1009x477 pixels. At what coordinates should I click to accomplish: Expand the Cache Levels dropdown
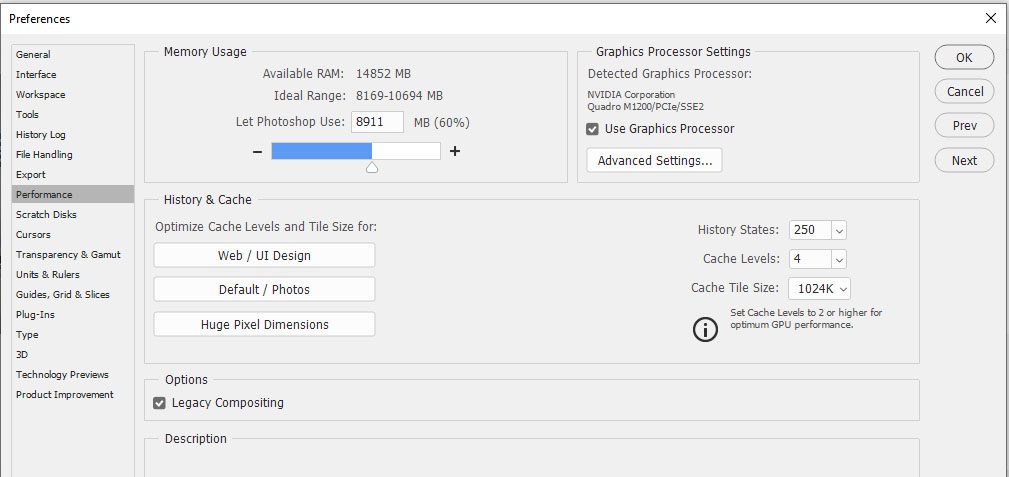click(838, 259)
